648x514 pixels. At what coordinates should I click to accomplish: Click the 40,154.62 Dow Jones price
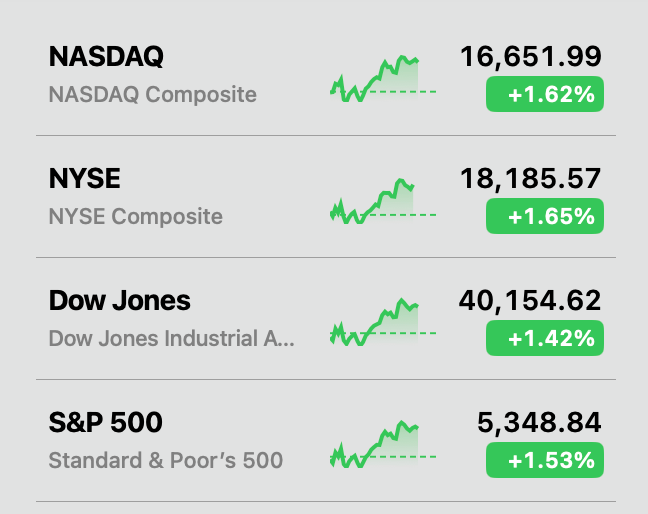click(x=530, y=301)
